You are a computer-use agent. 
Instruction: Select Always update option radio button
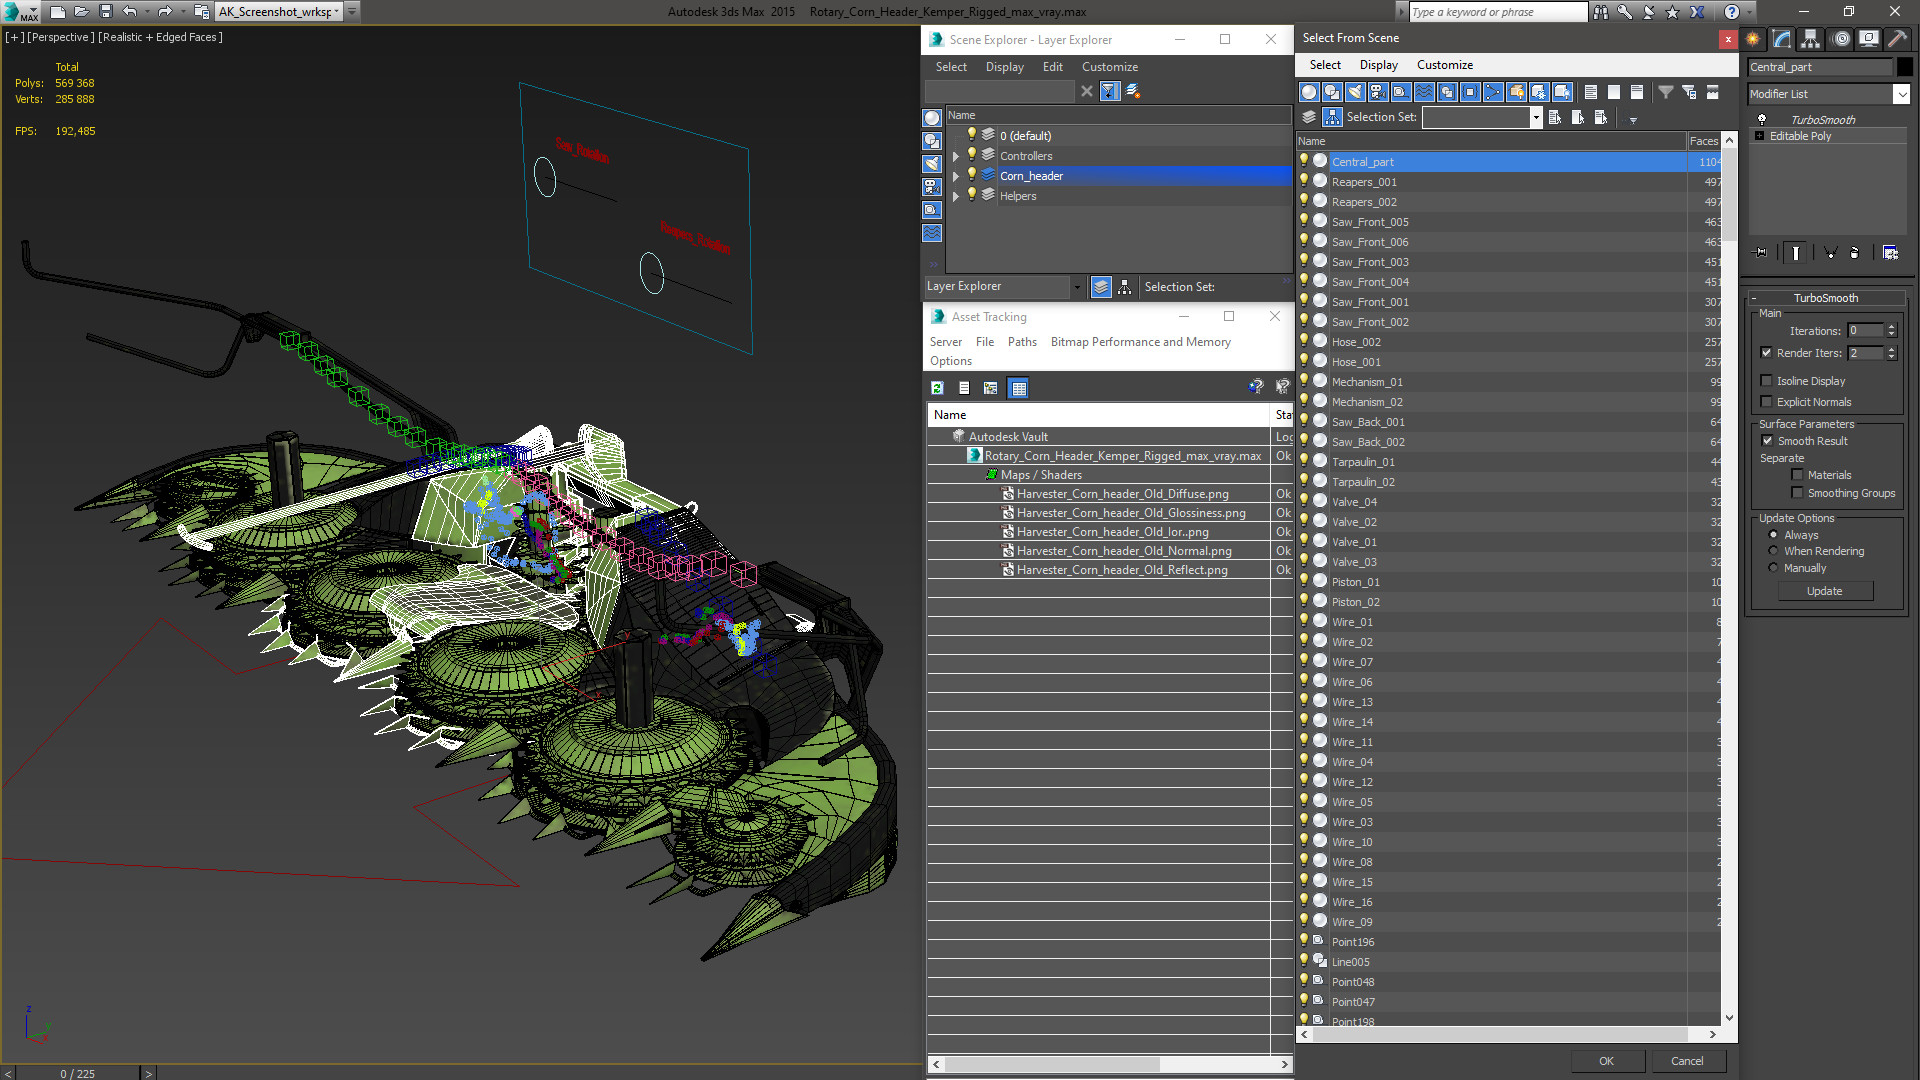pyautogui.click(x=1773, y=535)
